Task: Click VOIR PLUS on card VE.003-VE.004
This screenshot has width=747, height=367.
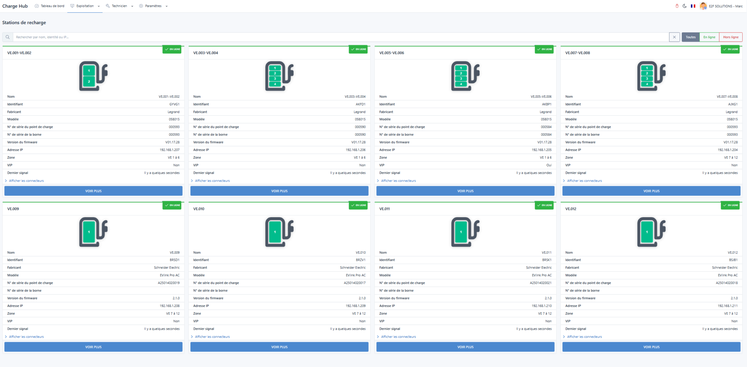Action: (279, 191)
